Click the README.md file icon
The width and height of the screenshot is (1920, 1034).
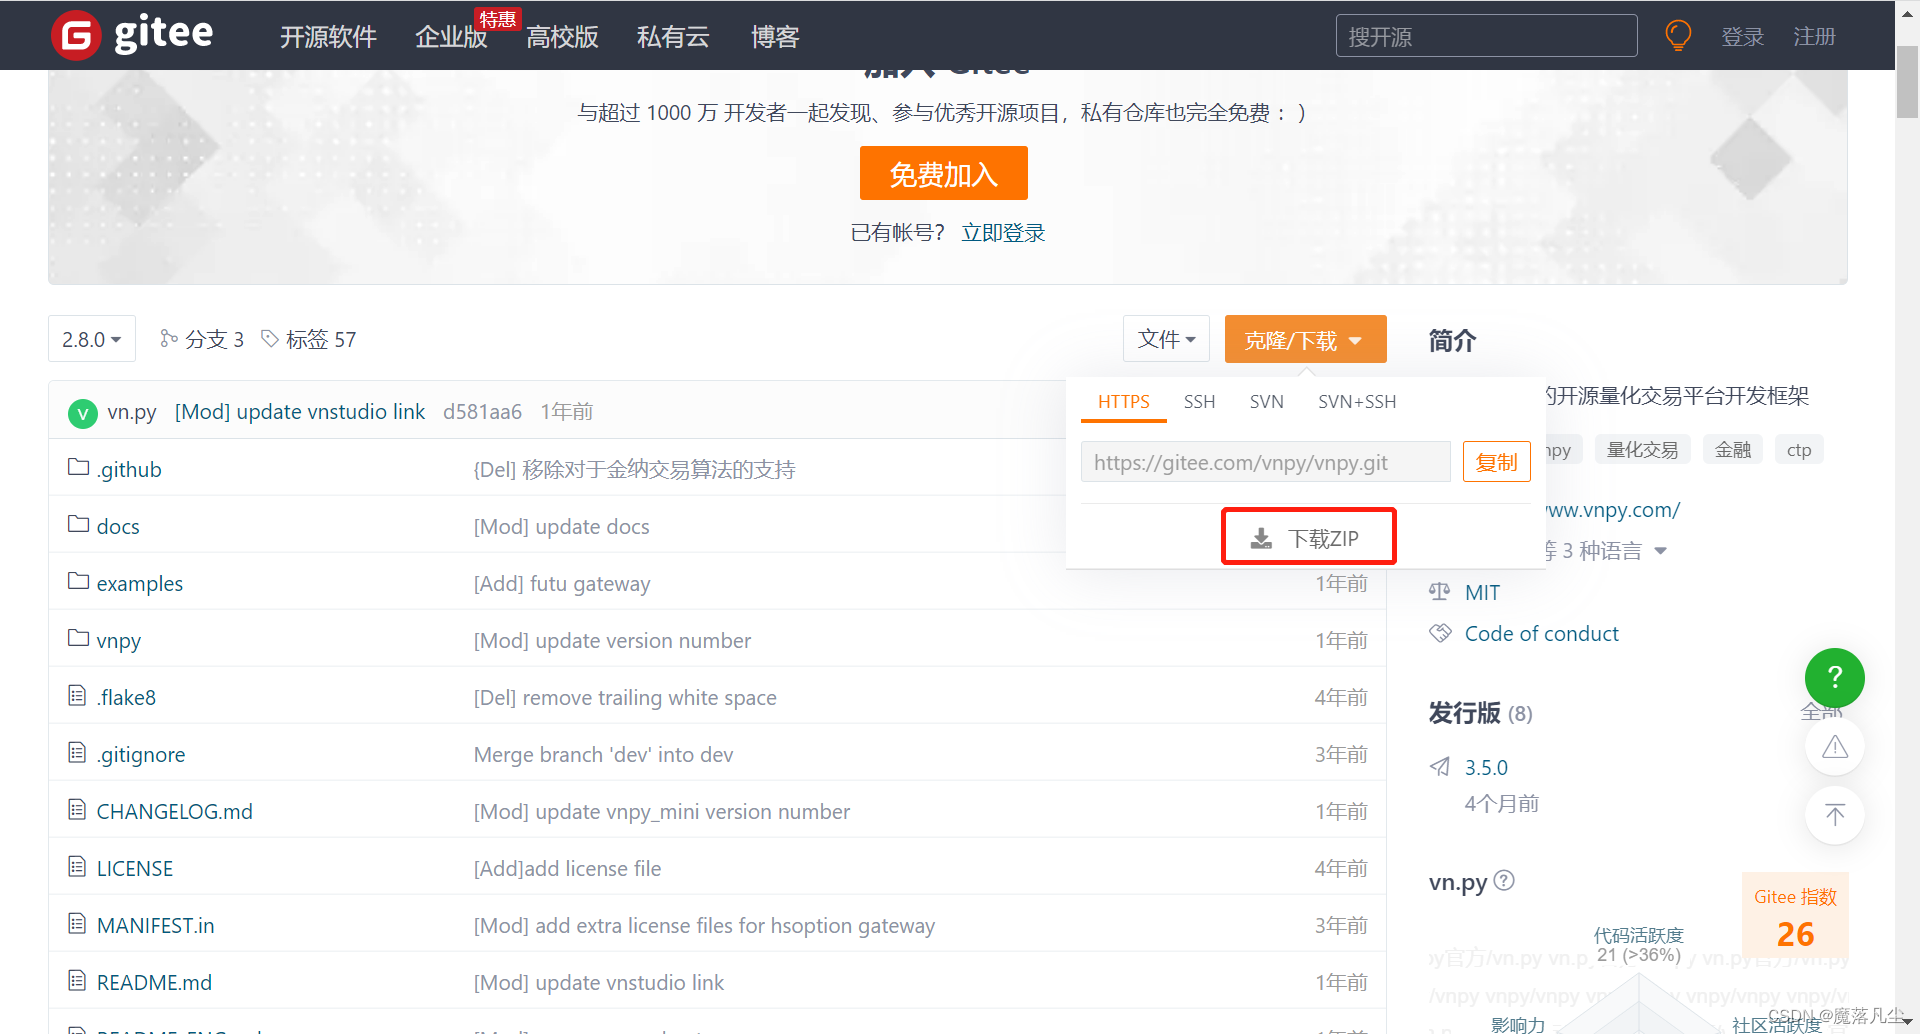tap(77, 980)
